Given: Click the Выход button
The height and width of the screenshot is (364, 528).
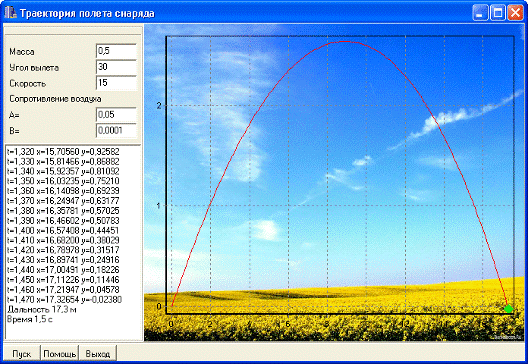Looking at the screenshot, I should 98,354.
